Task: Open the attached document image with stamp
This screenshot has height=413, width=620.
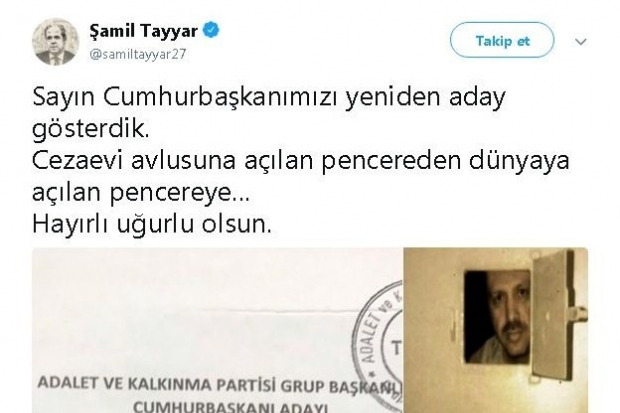Action: tap(217, 330)
